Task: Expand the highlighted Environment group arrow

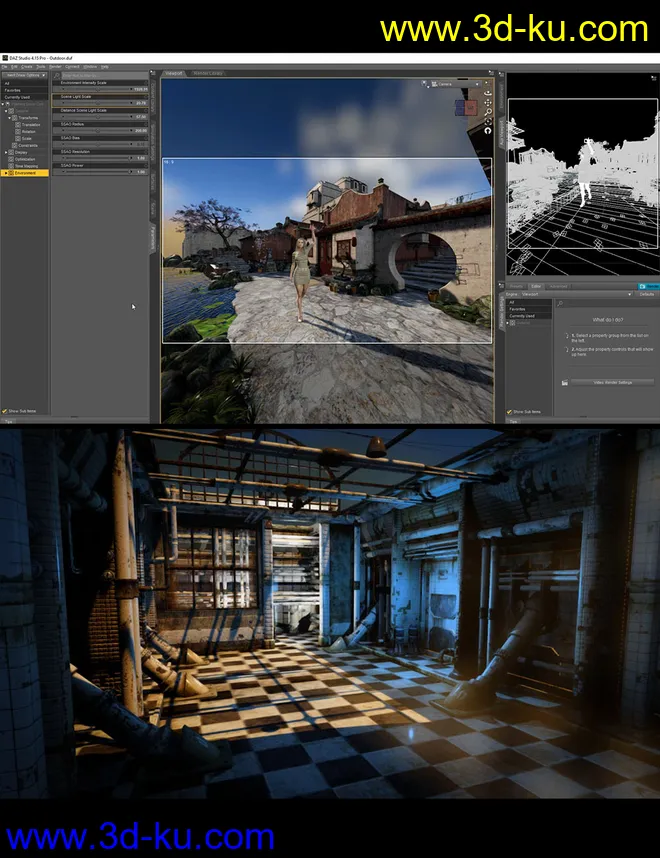Action: click(6, 173)
